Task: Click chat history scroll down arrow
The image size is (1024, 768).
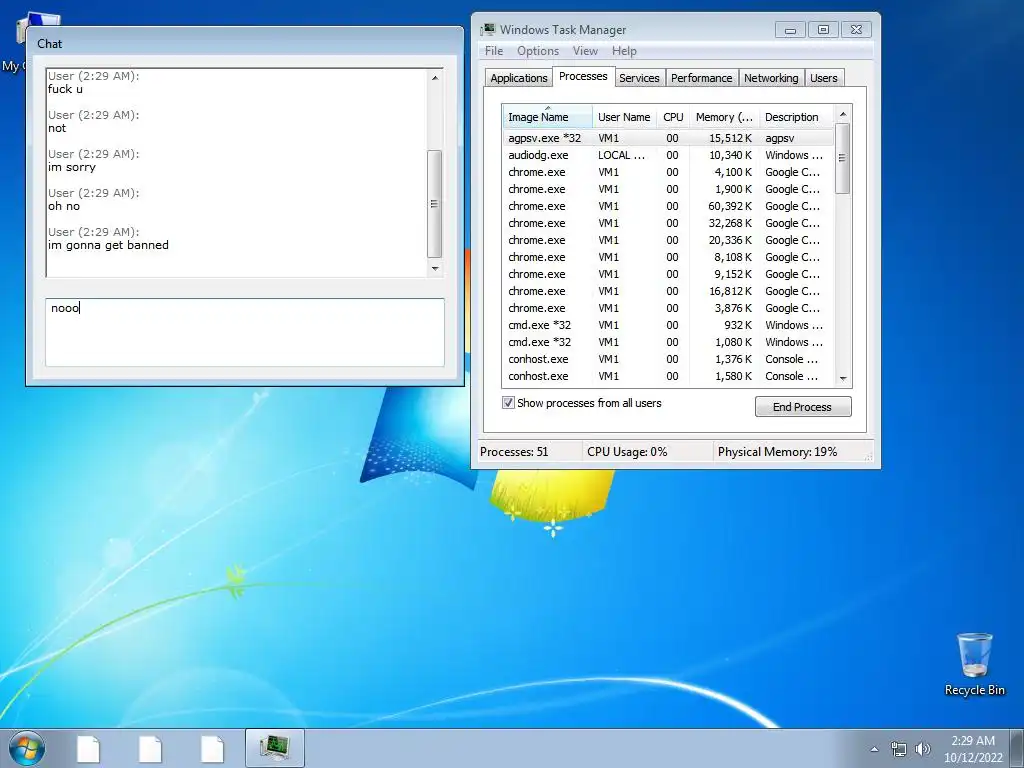Action: [x=435, y=268]
